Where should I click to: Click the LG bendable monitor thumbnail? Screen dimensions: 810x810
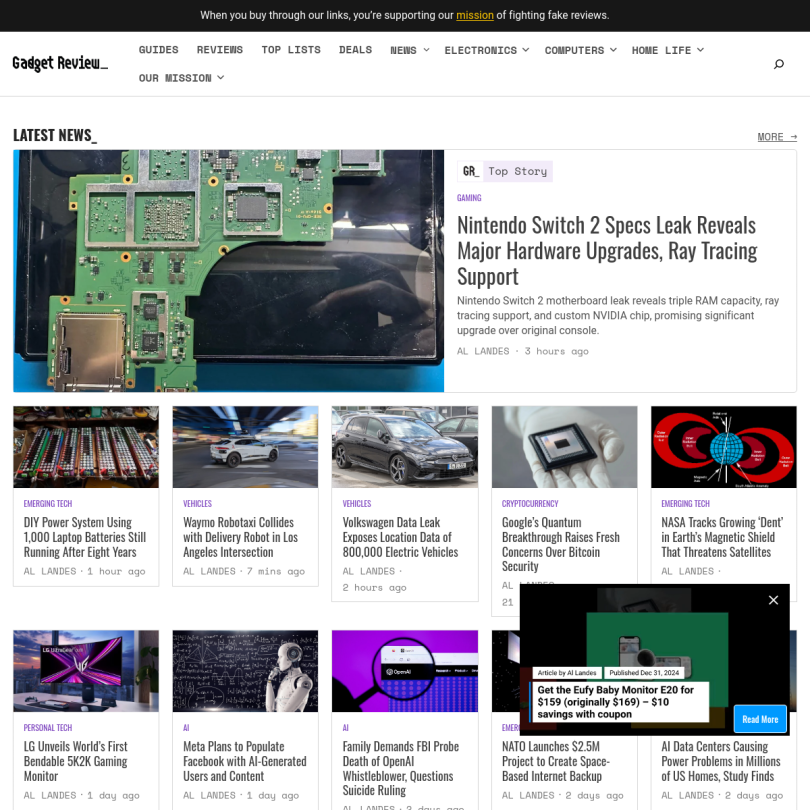point(85,671)
